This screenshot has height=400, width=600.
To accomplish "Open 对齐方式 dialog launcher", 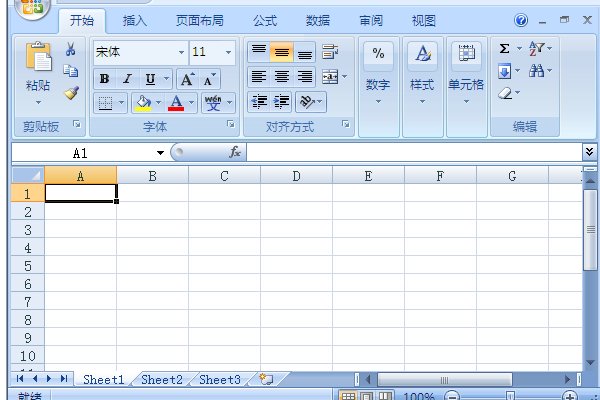I will (346, 124).
